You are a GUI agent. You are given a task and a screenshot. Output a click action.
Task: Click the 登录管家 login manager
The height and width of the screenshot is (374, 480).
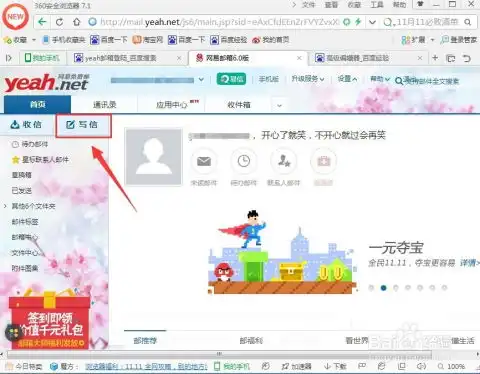click(x=459, y=40)
